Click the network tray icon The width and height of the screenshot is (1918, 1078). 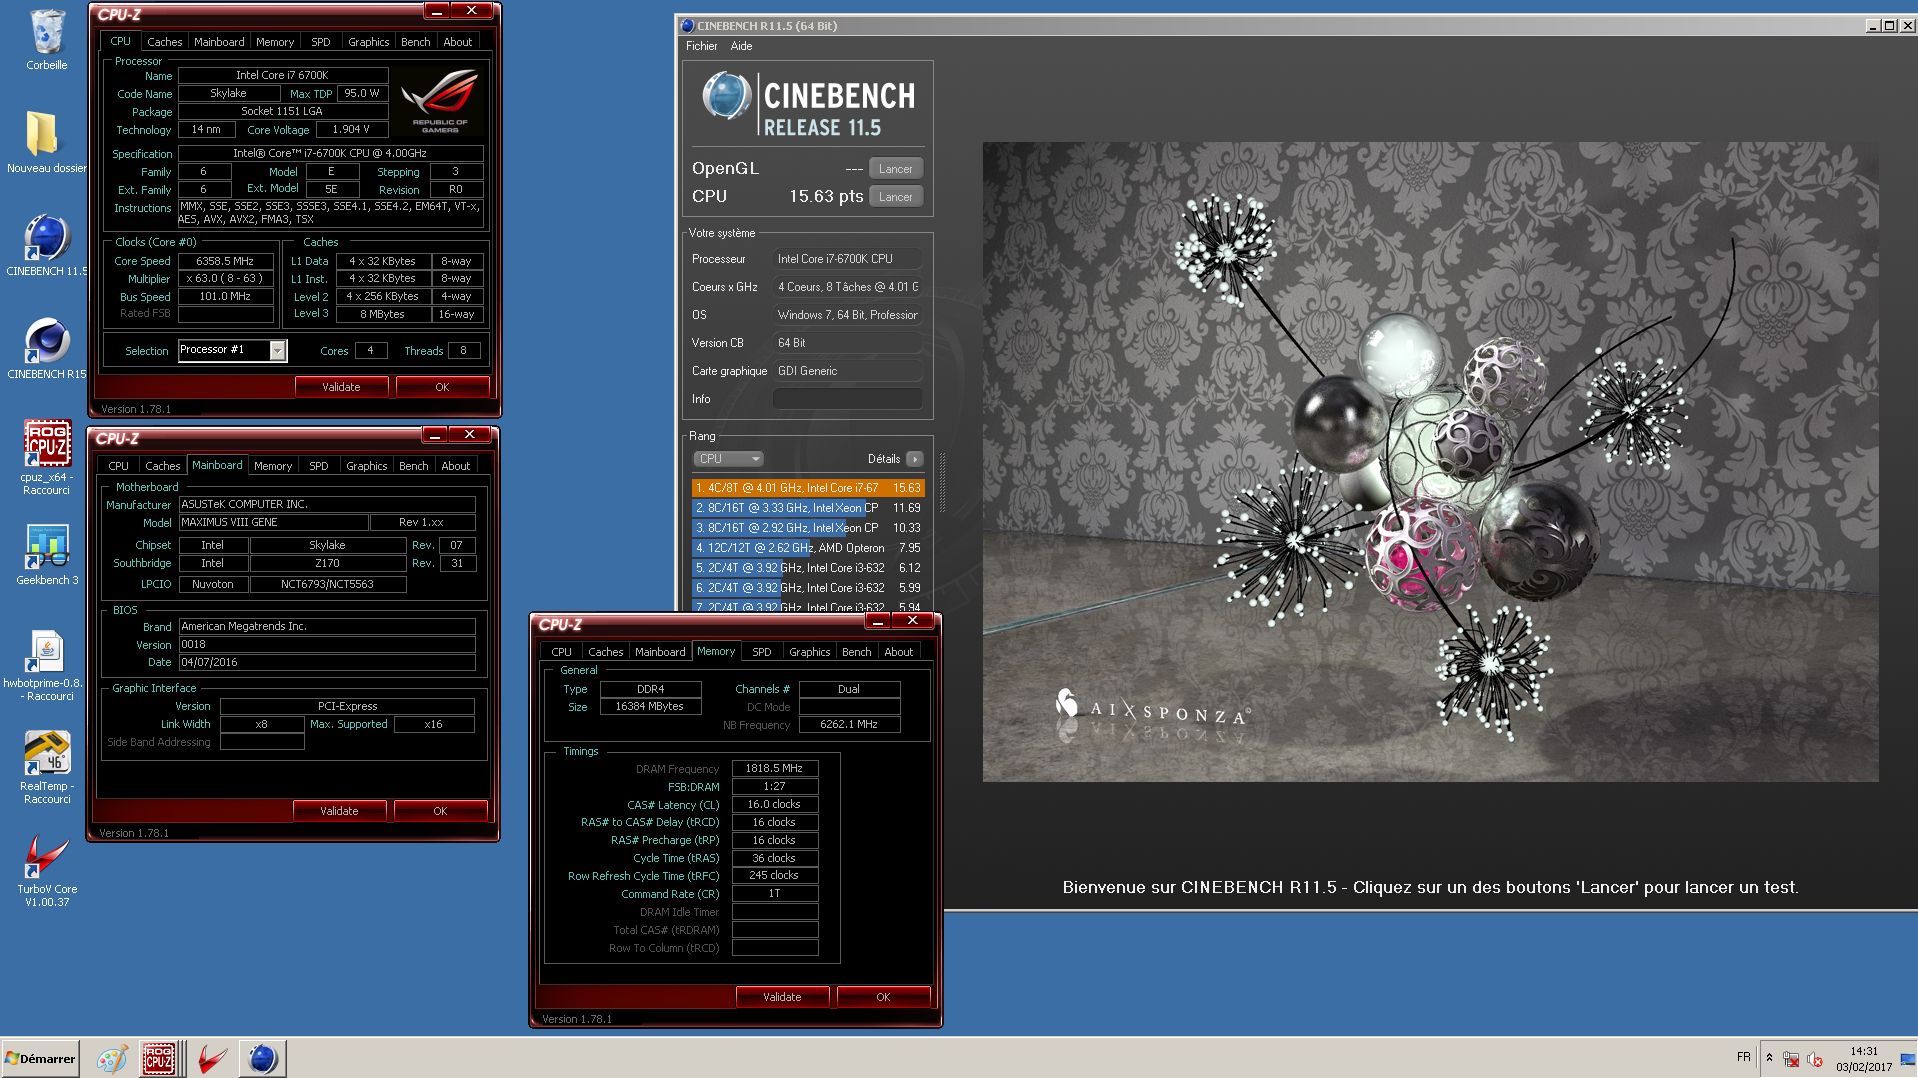(x=1792, y=1058)
